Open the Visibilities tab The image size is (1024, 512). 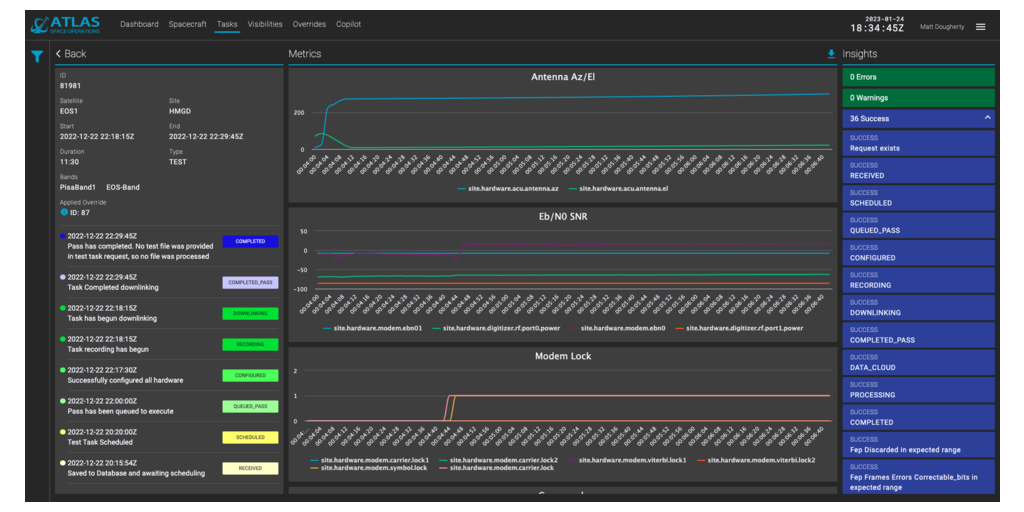pyautogui.click(x=265, y=24)
